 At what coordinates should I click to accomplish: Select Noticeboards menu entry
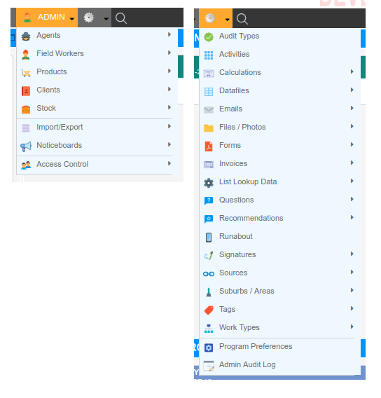(59, 145)
